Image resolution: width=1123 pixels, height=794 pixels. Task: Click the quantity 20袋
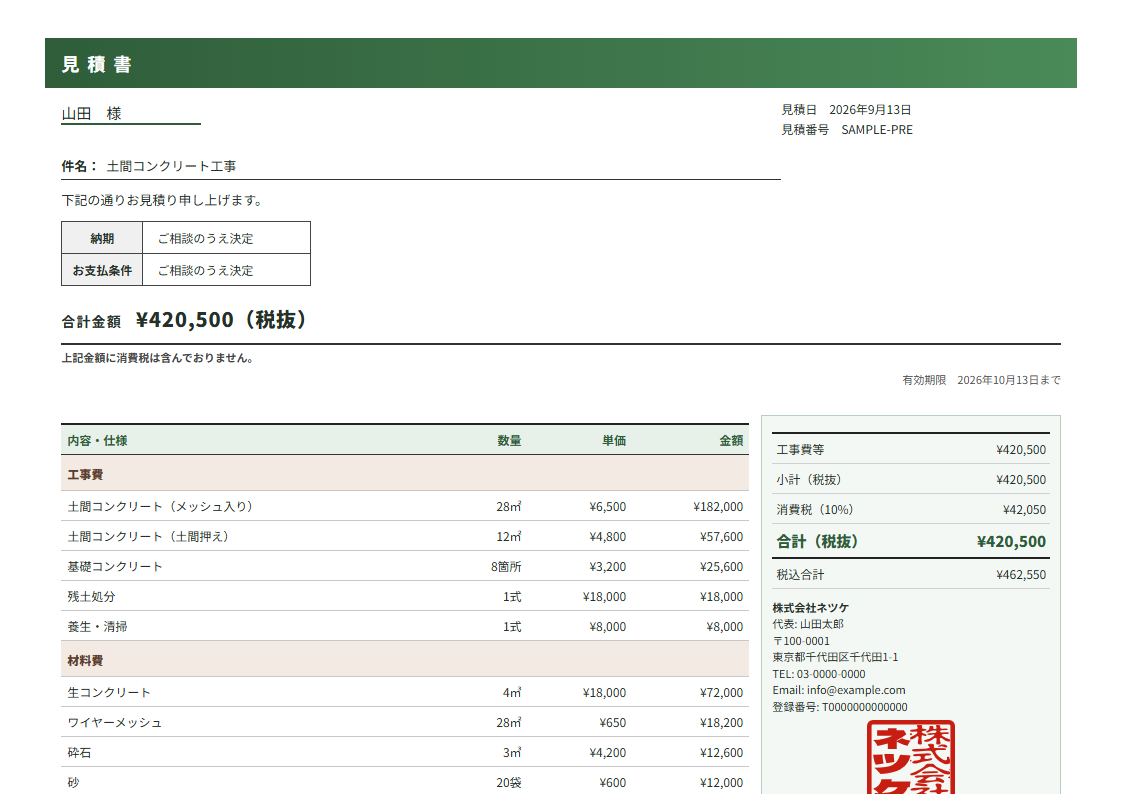point(509,783)
